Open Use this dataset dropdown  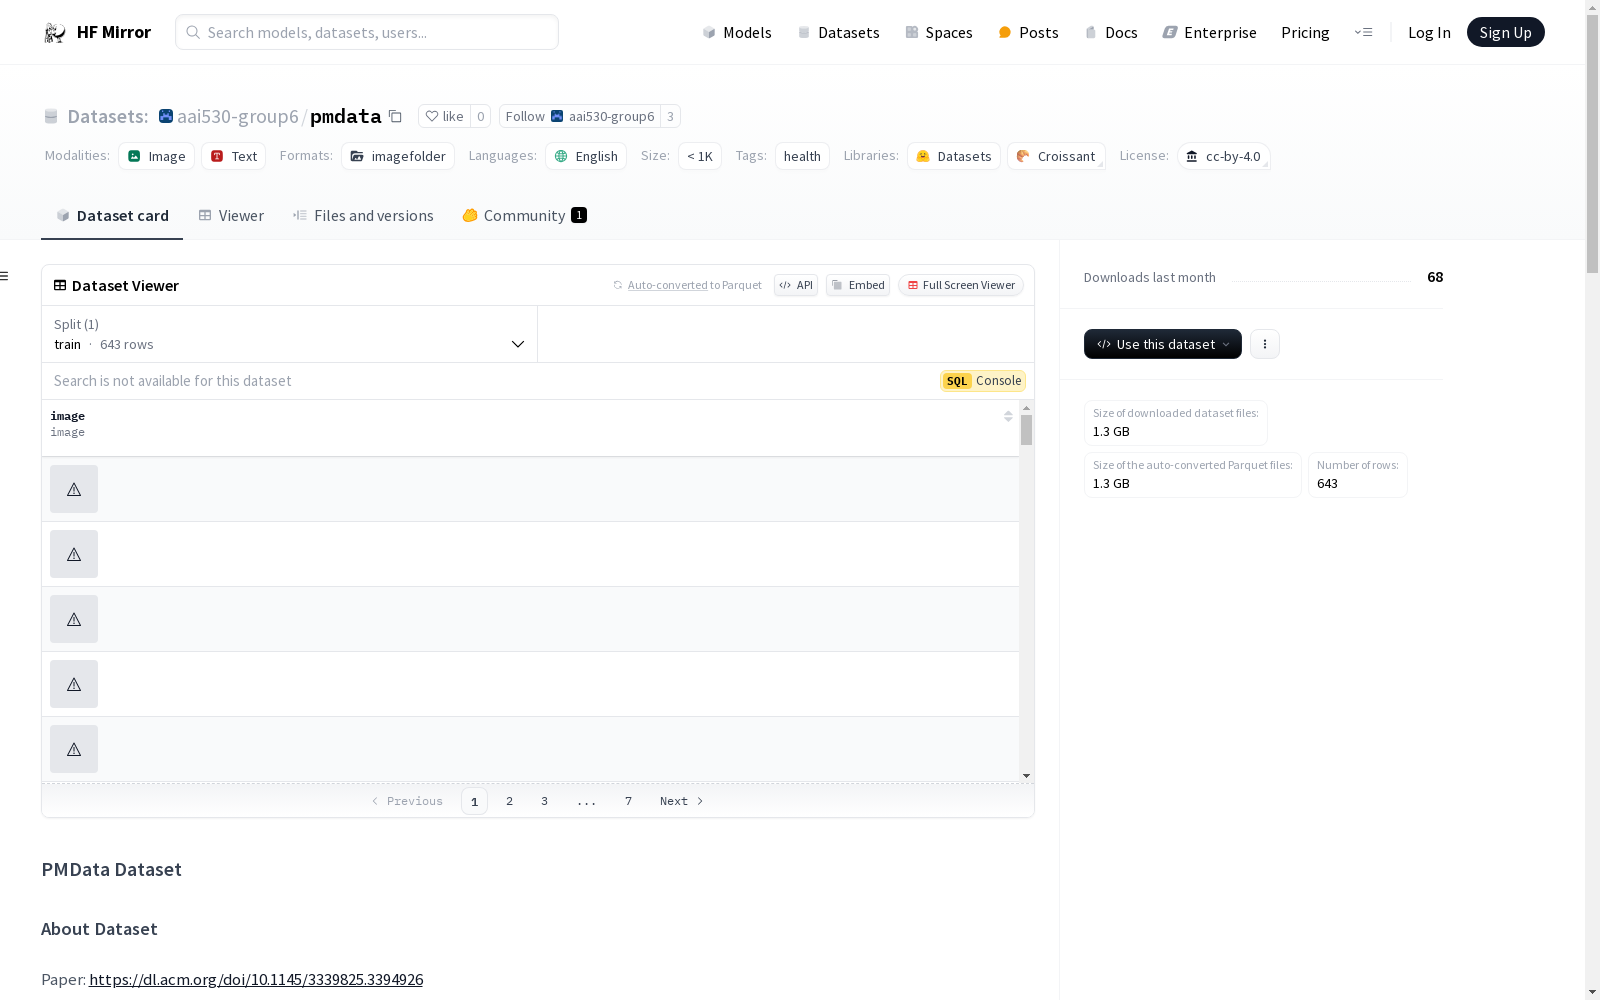click(x=1163, y=344)
